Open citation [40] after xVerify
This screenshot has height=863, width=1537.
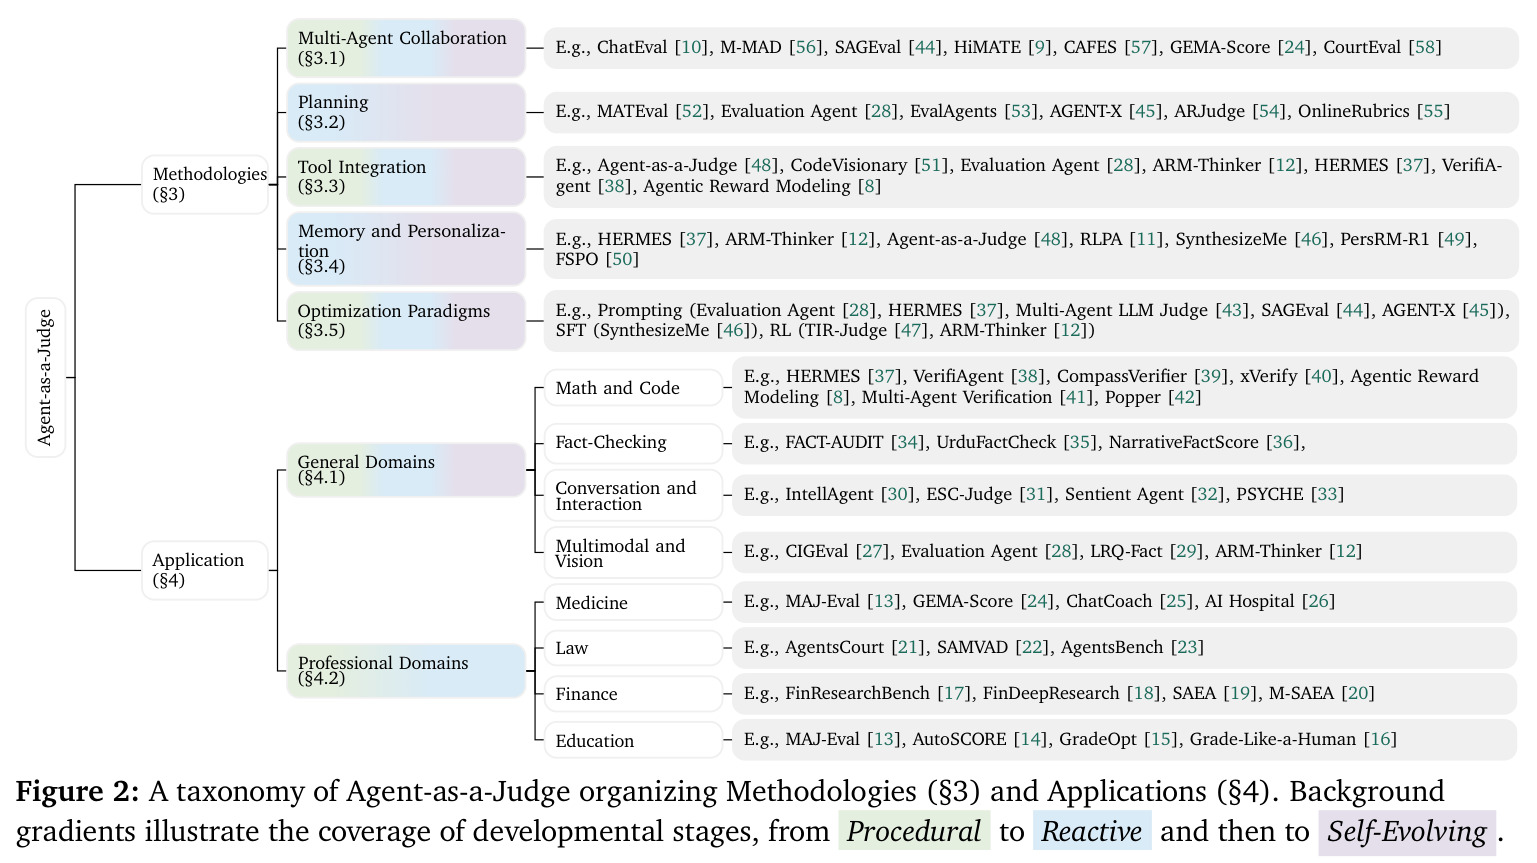1321,376
